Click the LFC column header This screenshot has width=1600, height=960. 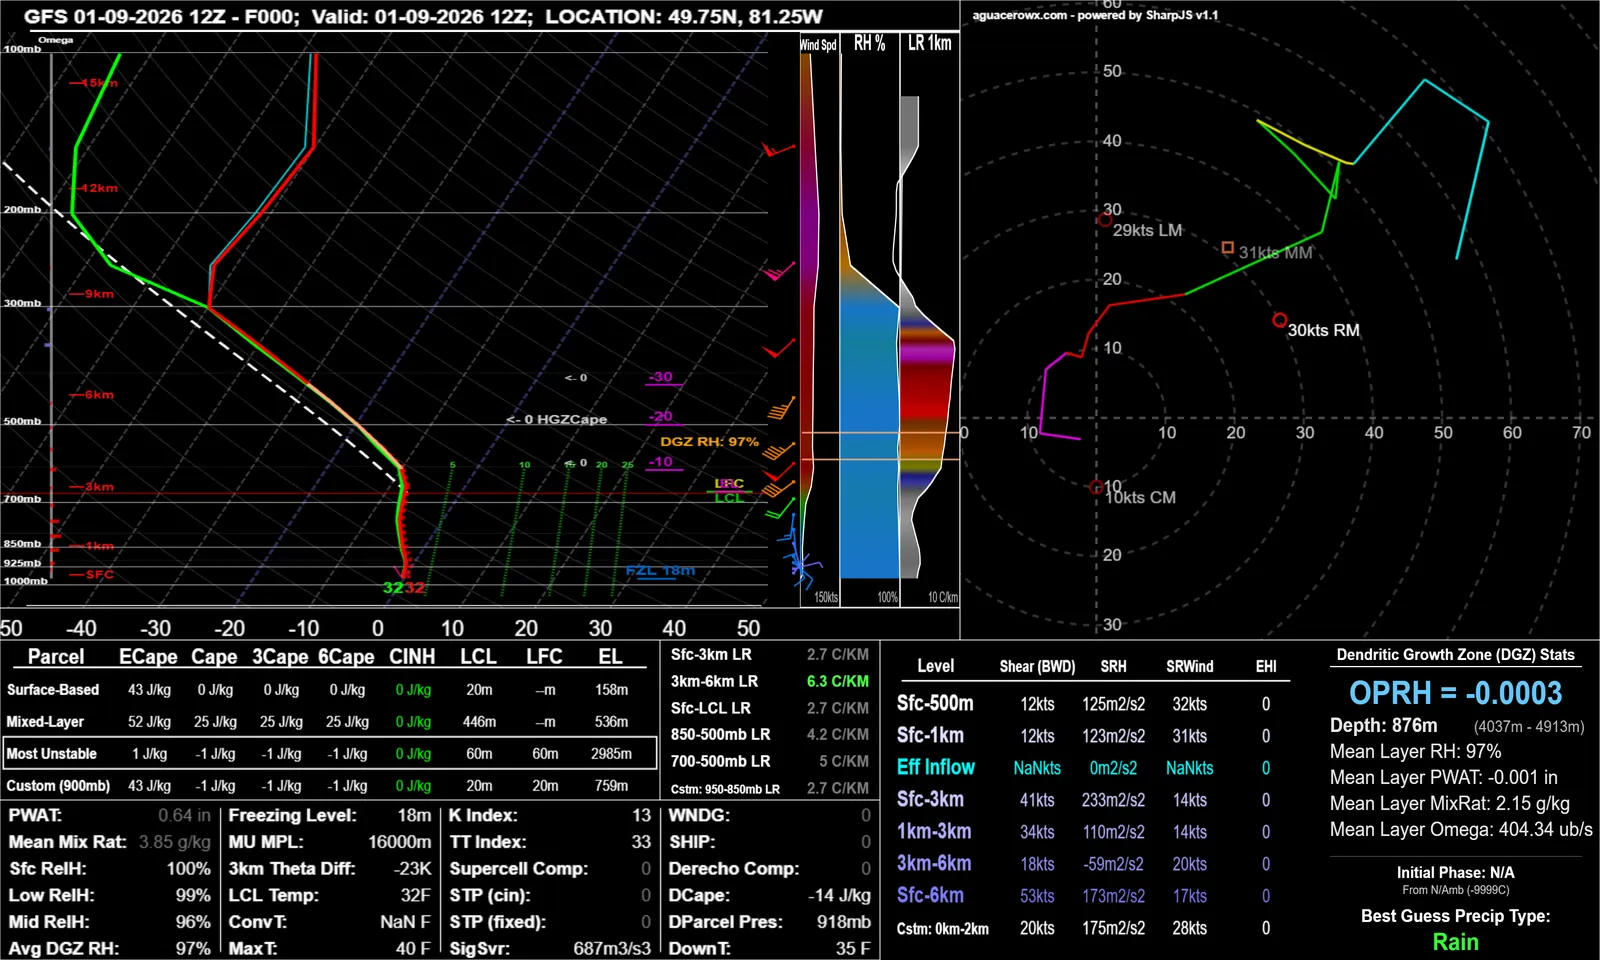coord(544,657)
